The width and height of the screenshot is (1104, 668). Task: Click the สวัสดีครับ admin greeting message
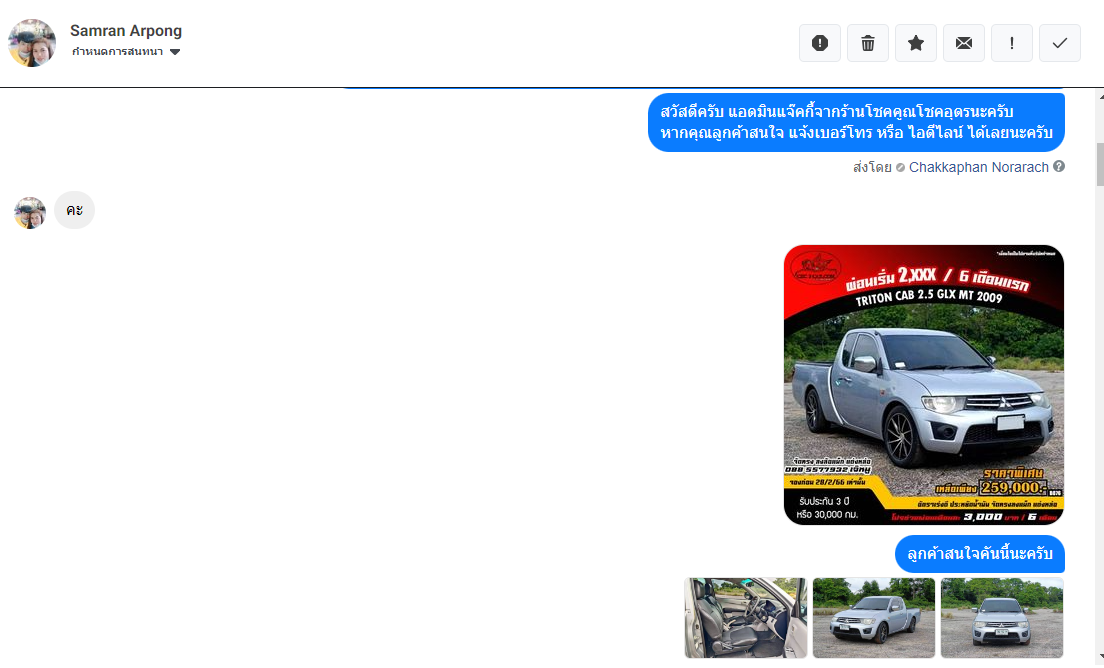(x=856, y=122)
